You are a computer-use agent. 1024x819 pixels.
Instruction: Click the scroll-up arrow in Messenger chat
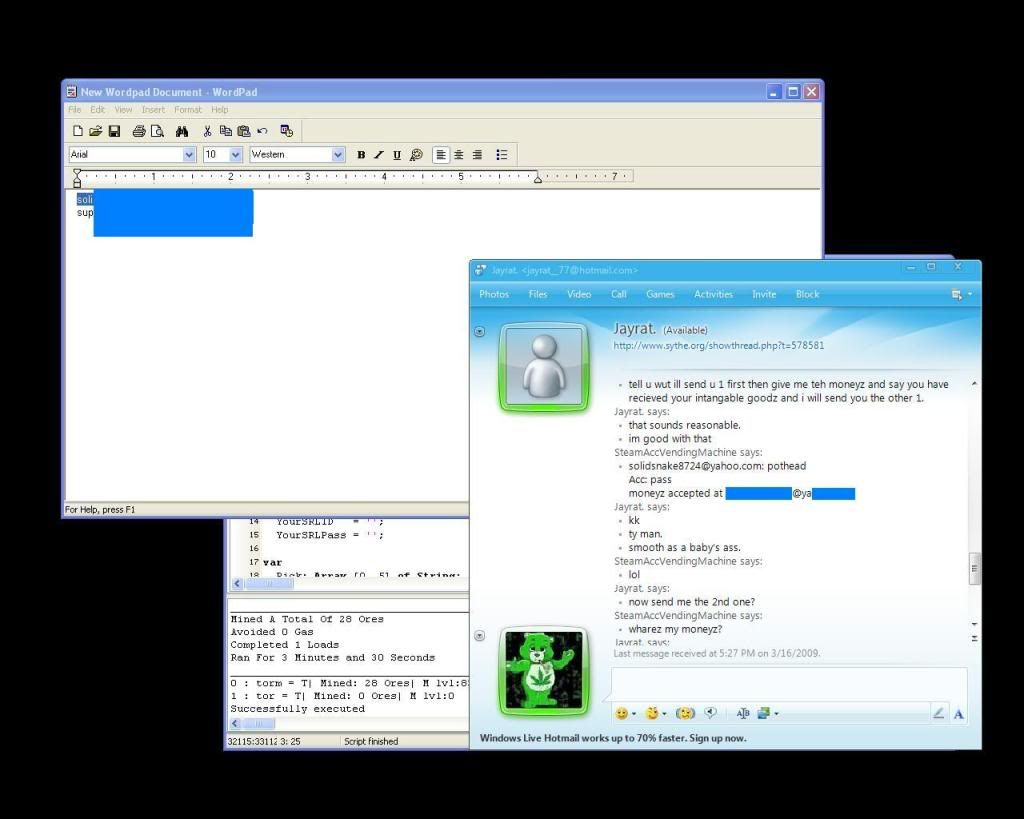click(x=974, y=383)
